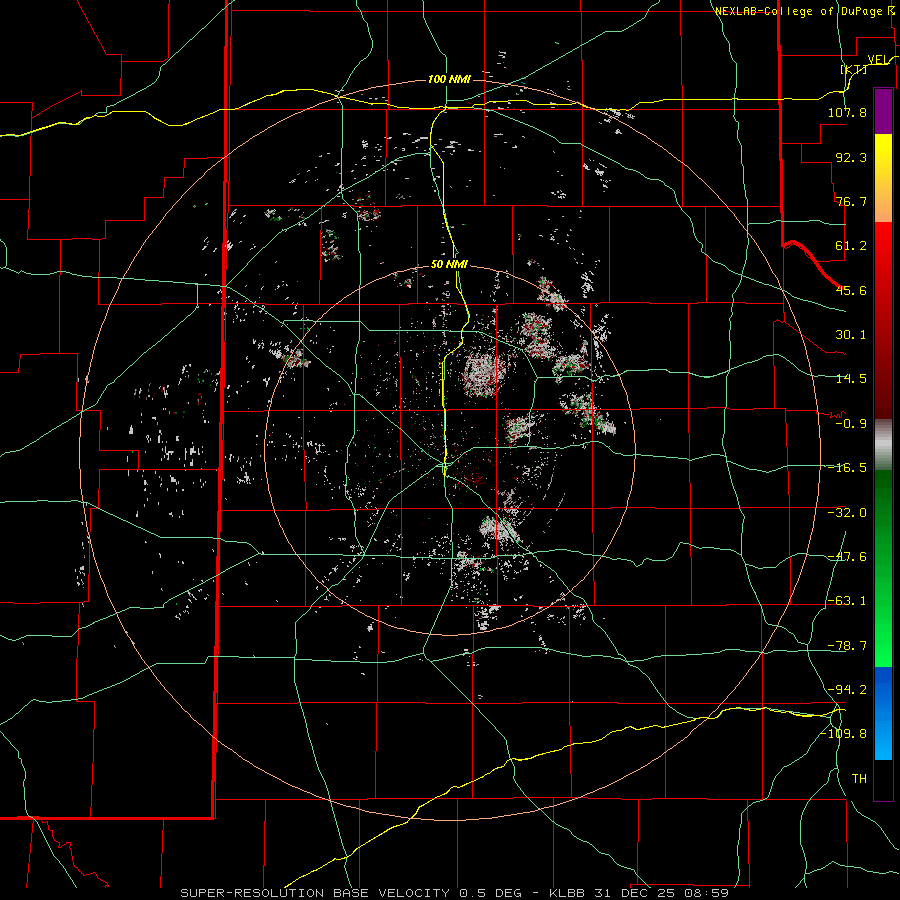
Task: Click the blue segment of the color bar
Action: [883, 713]
